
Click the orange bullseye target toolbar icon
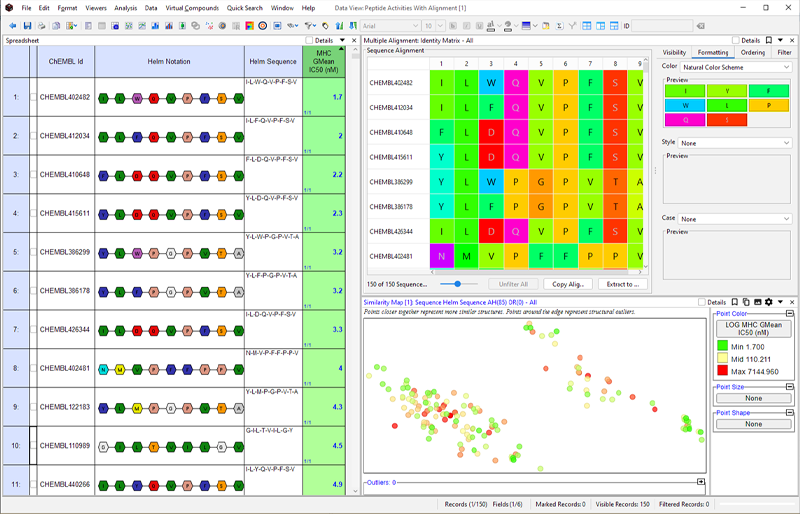tap(262, 26)
